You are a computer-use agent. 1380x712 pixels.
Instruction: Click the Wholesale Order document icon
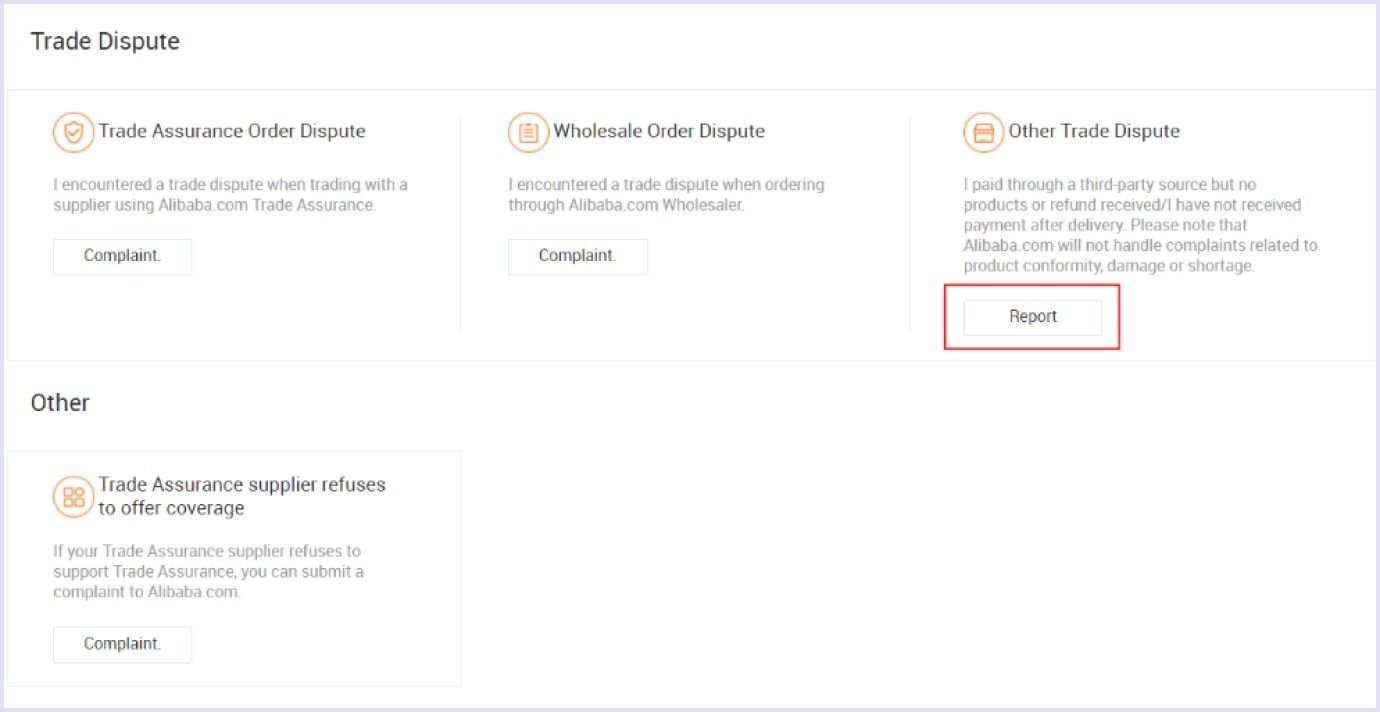[x=528, y=132]
